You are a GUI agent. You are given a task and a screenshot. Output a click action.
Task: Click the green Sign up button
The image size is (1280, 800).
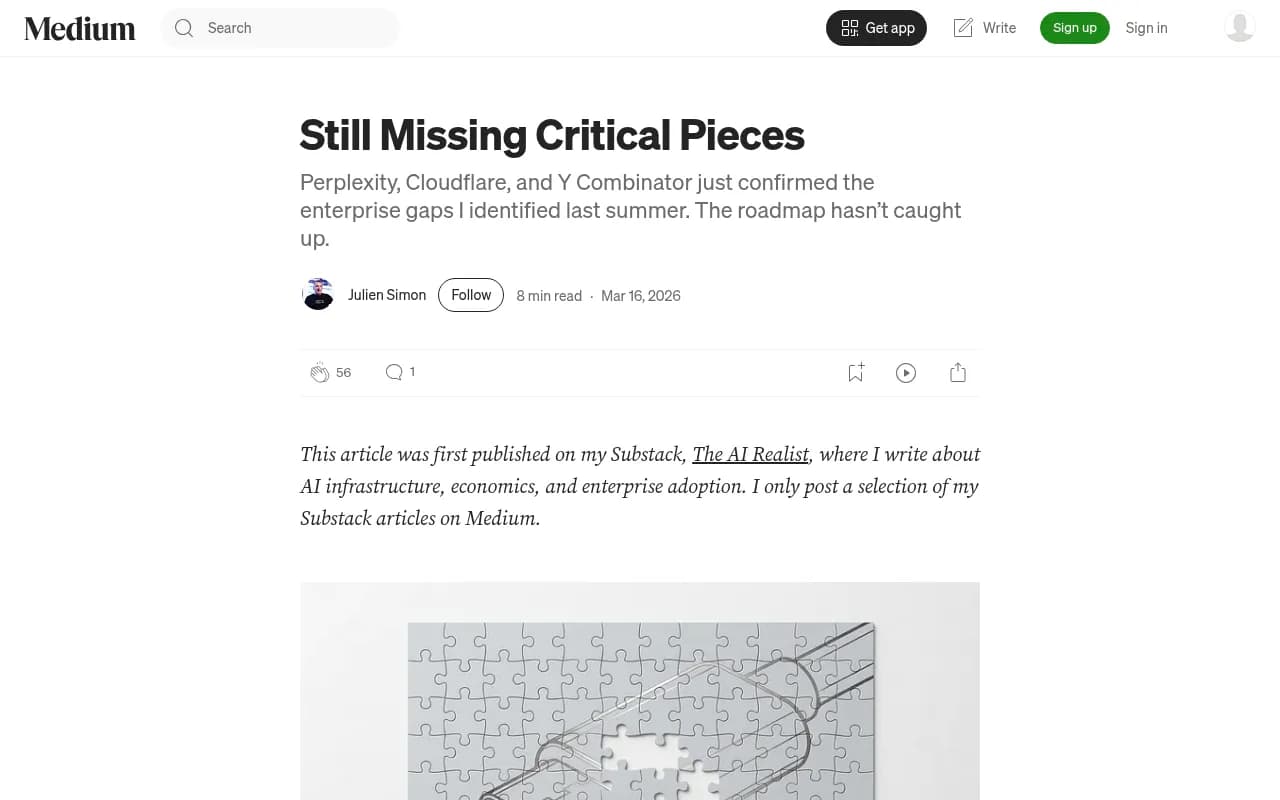pyautogui.click(x=1074, y=28)
